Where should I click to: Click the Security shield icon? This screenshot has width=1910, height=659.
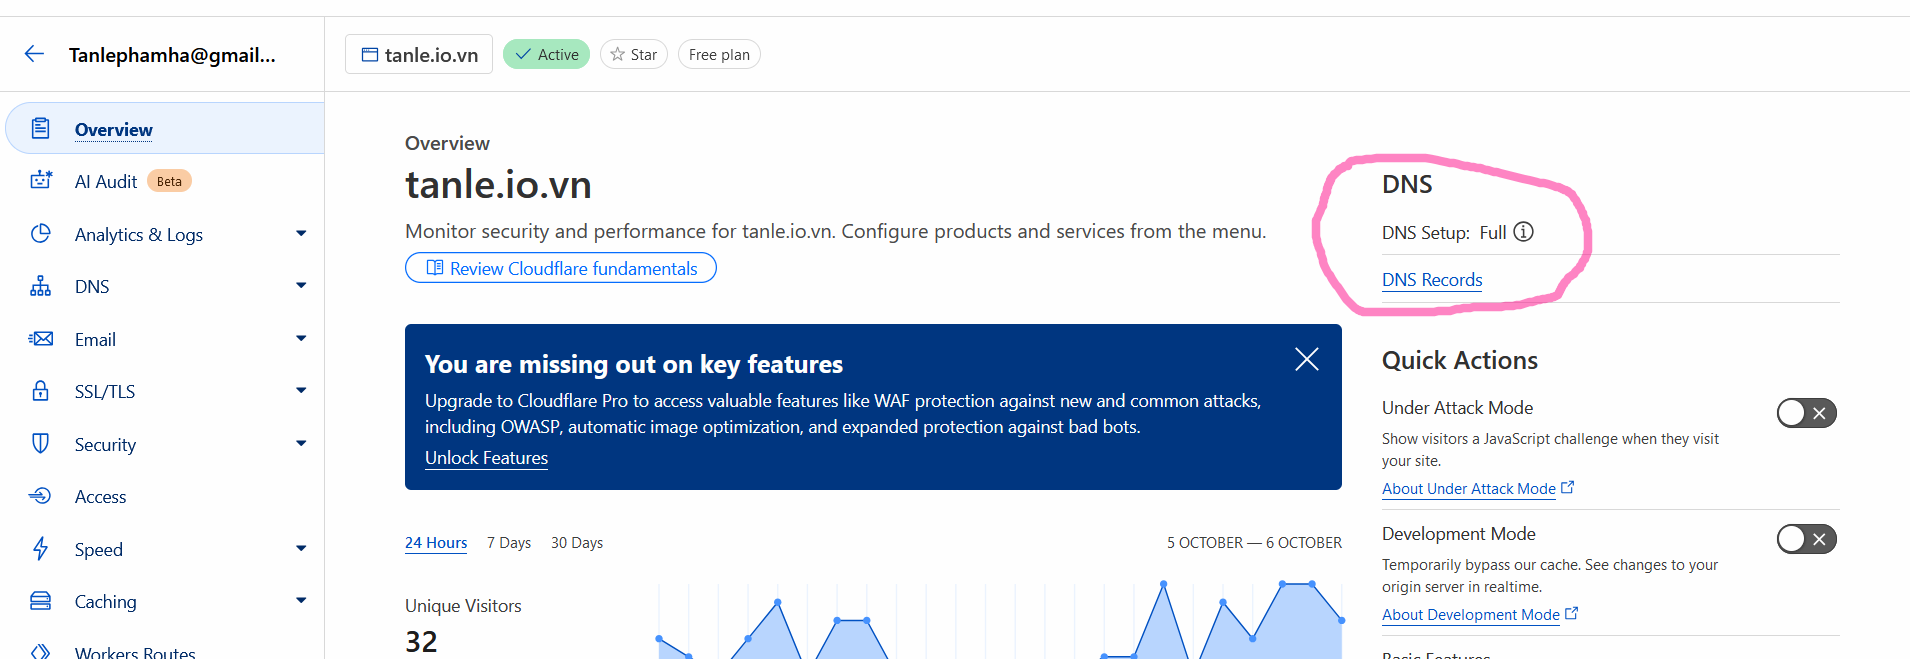pyautogui.click(x=41, y=444)
